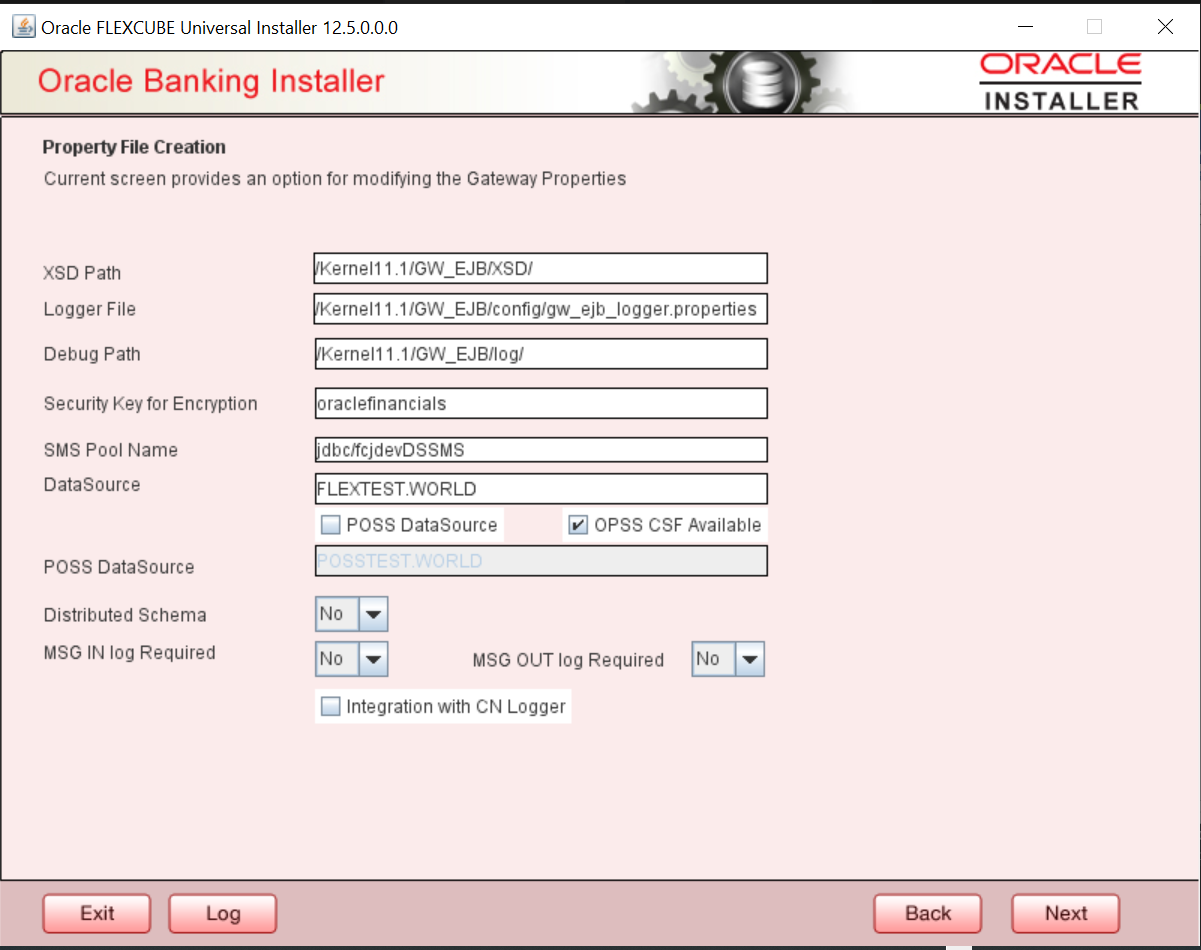Open the Log button
The width and height of the screenshot is (1201, 950).
click(x=223, y=913)
